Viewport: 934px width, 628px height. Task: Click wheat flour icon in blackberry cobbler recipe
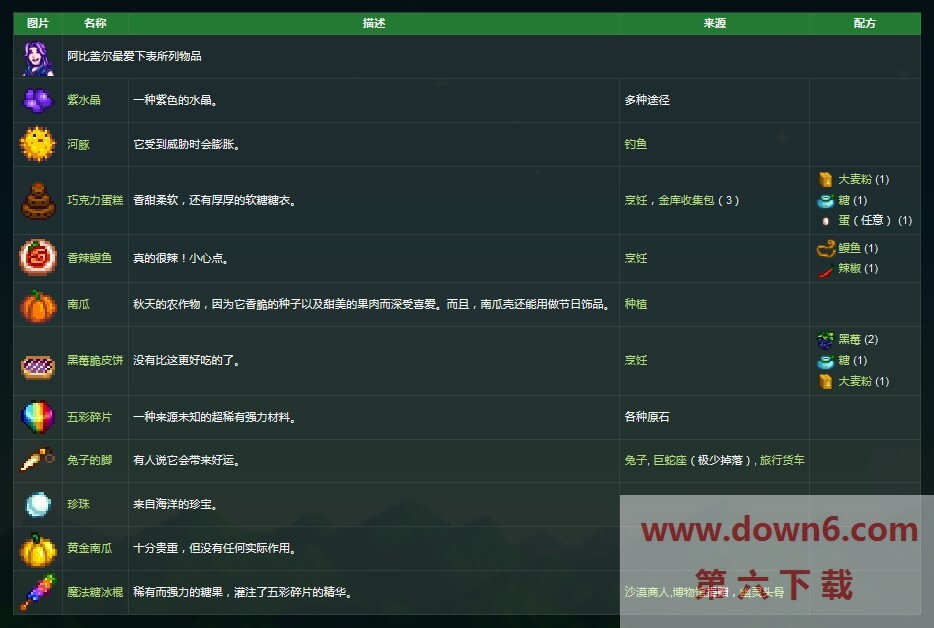(826, 381)
